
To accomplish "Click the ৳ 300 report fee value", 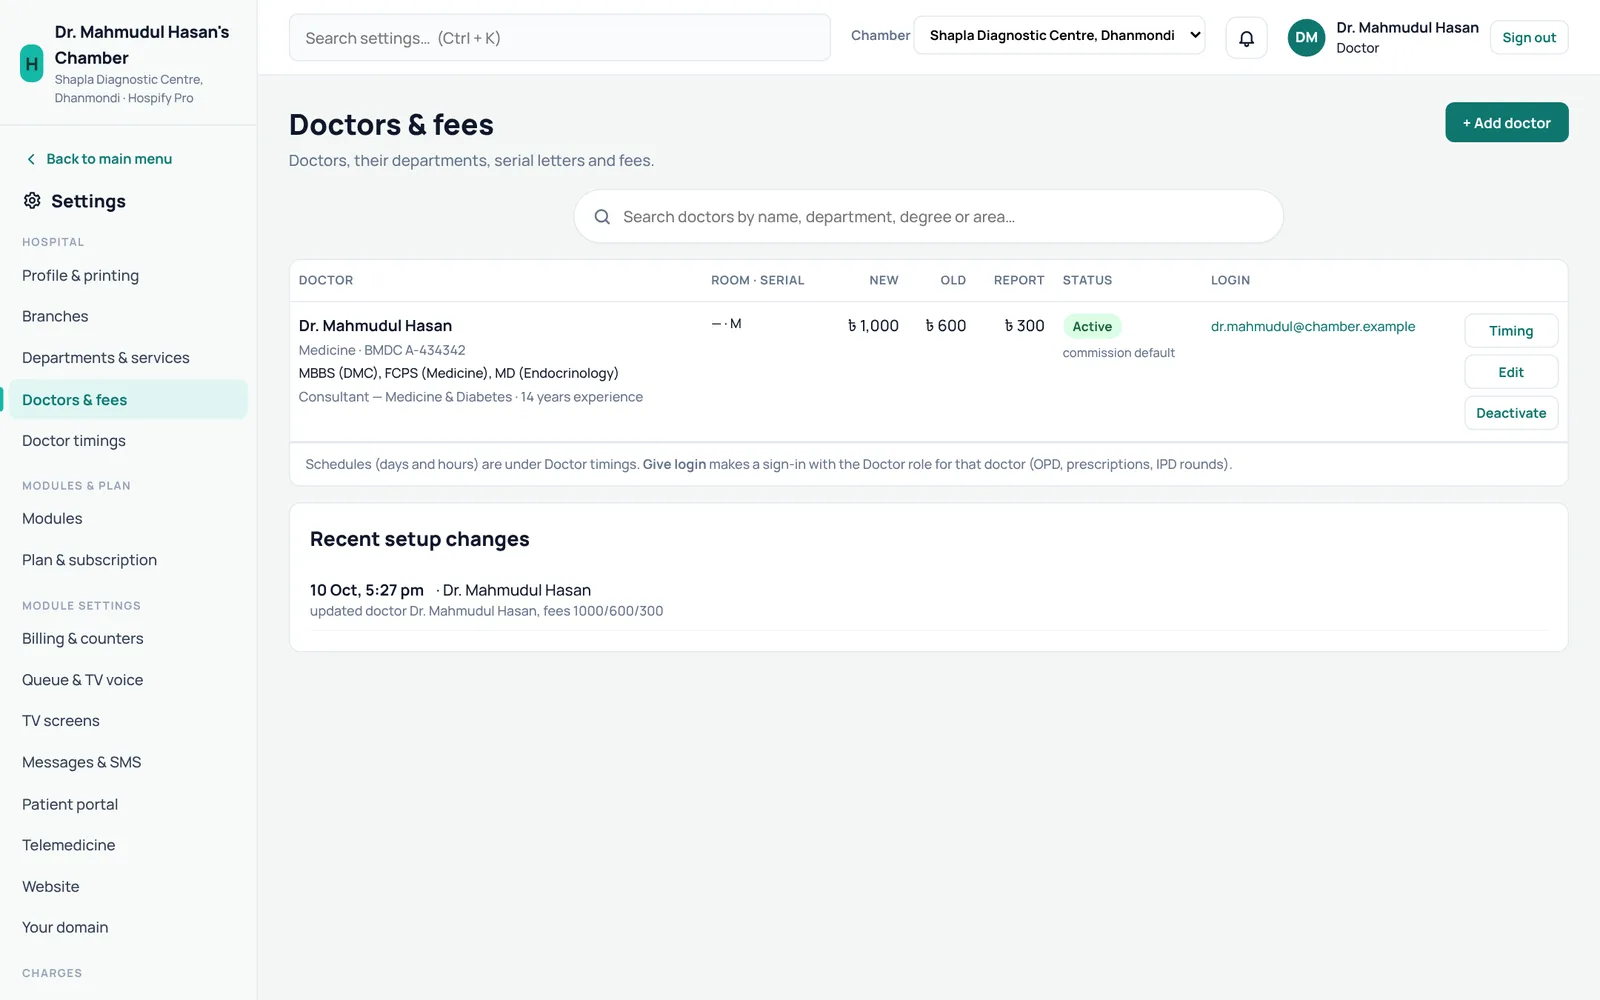I will coord(1024,326).
